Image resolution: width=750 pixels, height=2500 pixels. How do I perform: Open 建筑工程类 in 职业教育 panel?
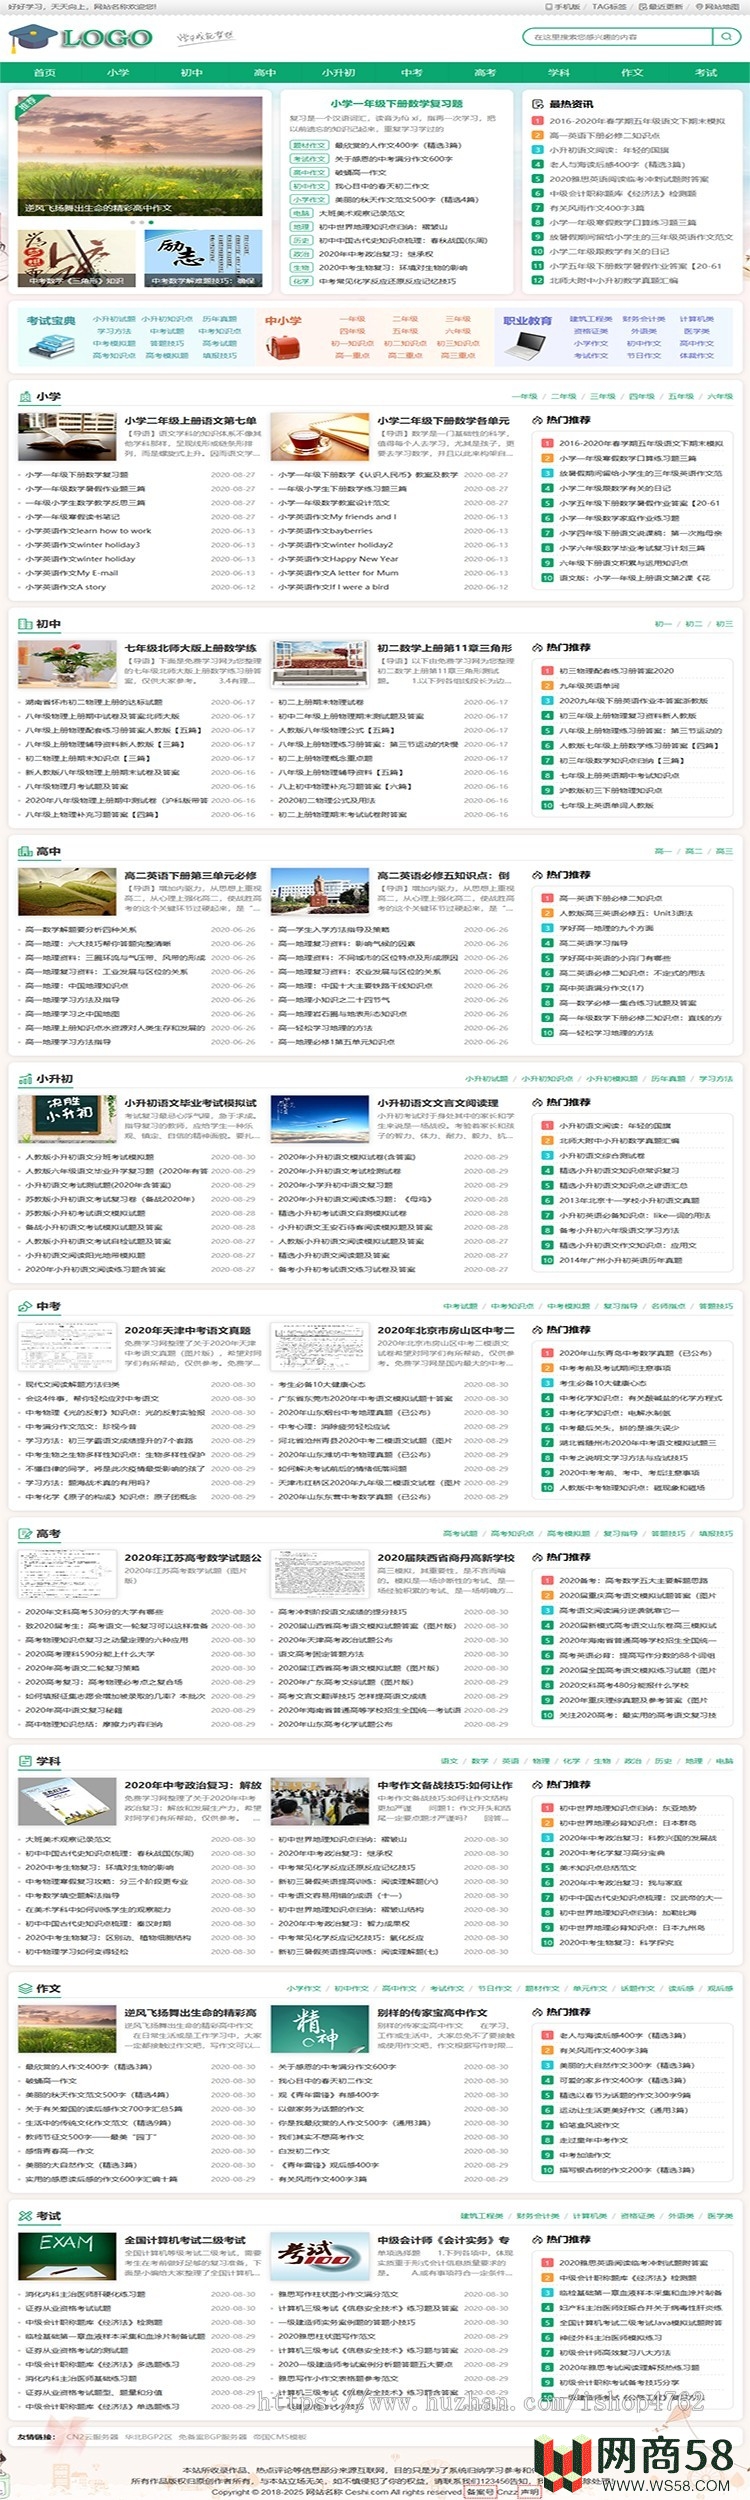pyautogui.click(x=591, y=319)
